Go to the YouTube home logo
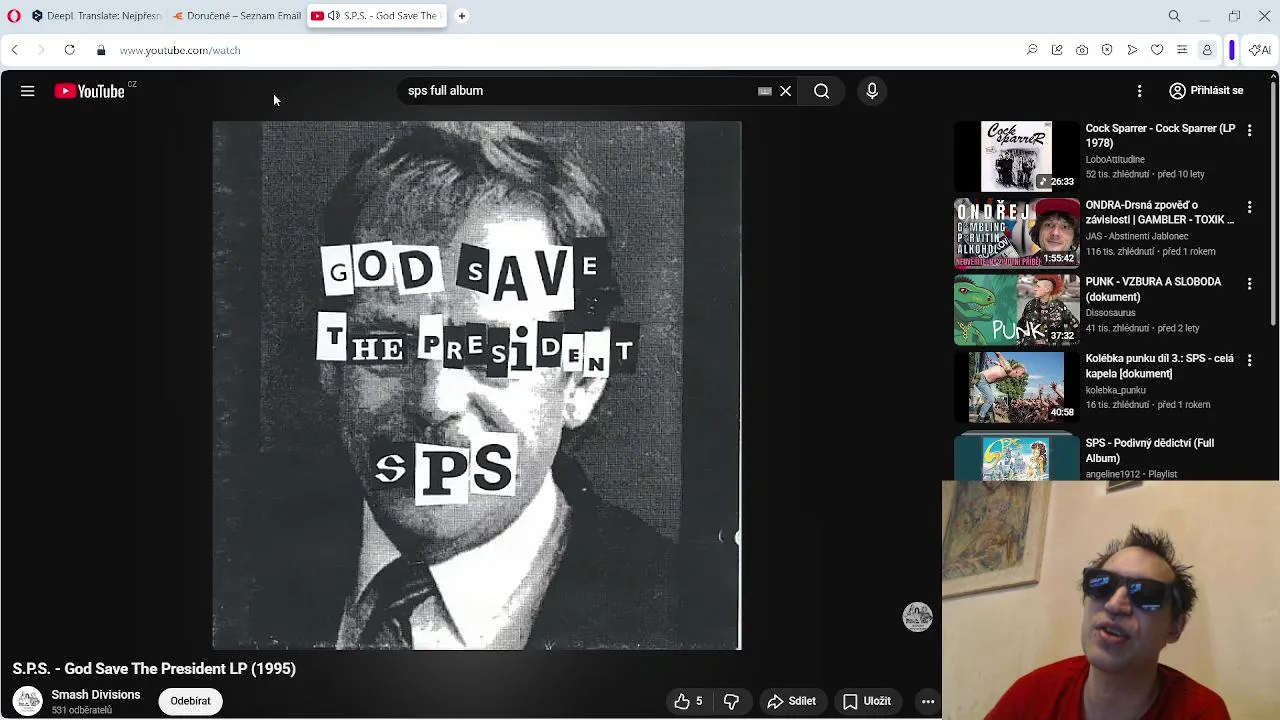1280x720 pixels. point(90,91)
